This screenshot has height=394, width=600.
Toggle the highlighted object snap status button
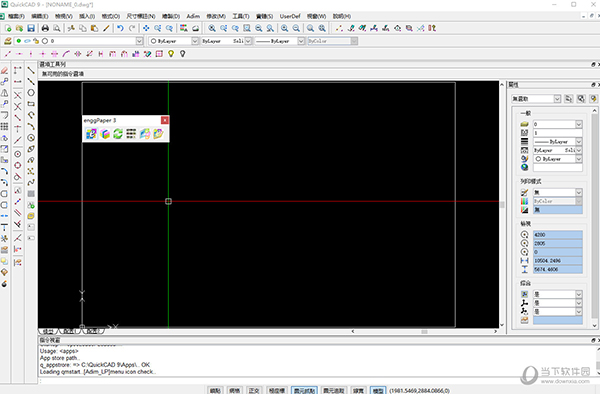click(304, 390)
